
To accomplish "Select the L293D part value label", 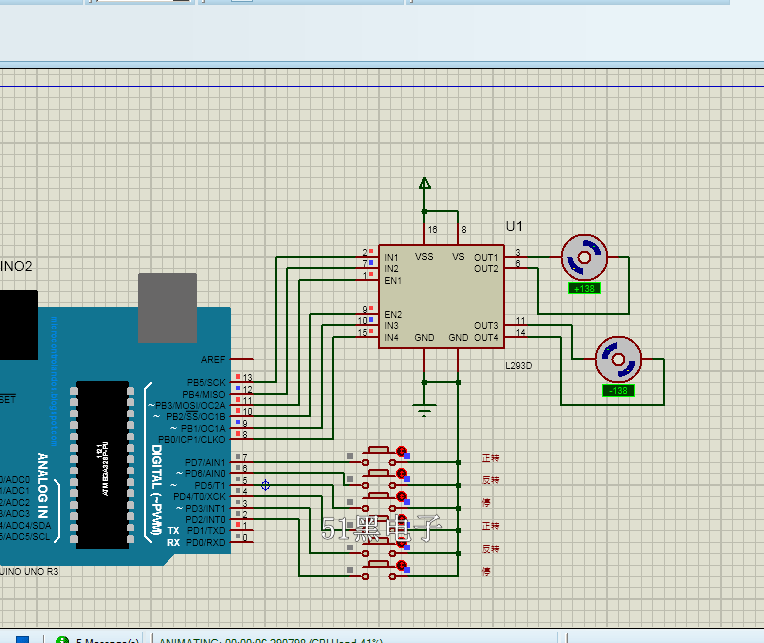I will tap(518, 366).
